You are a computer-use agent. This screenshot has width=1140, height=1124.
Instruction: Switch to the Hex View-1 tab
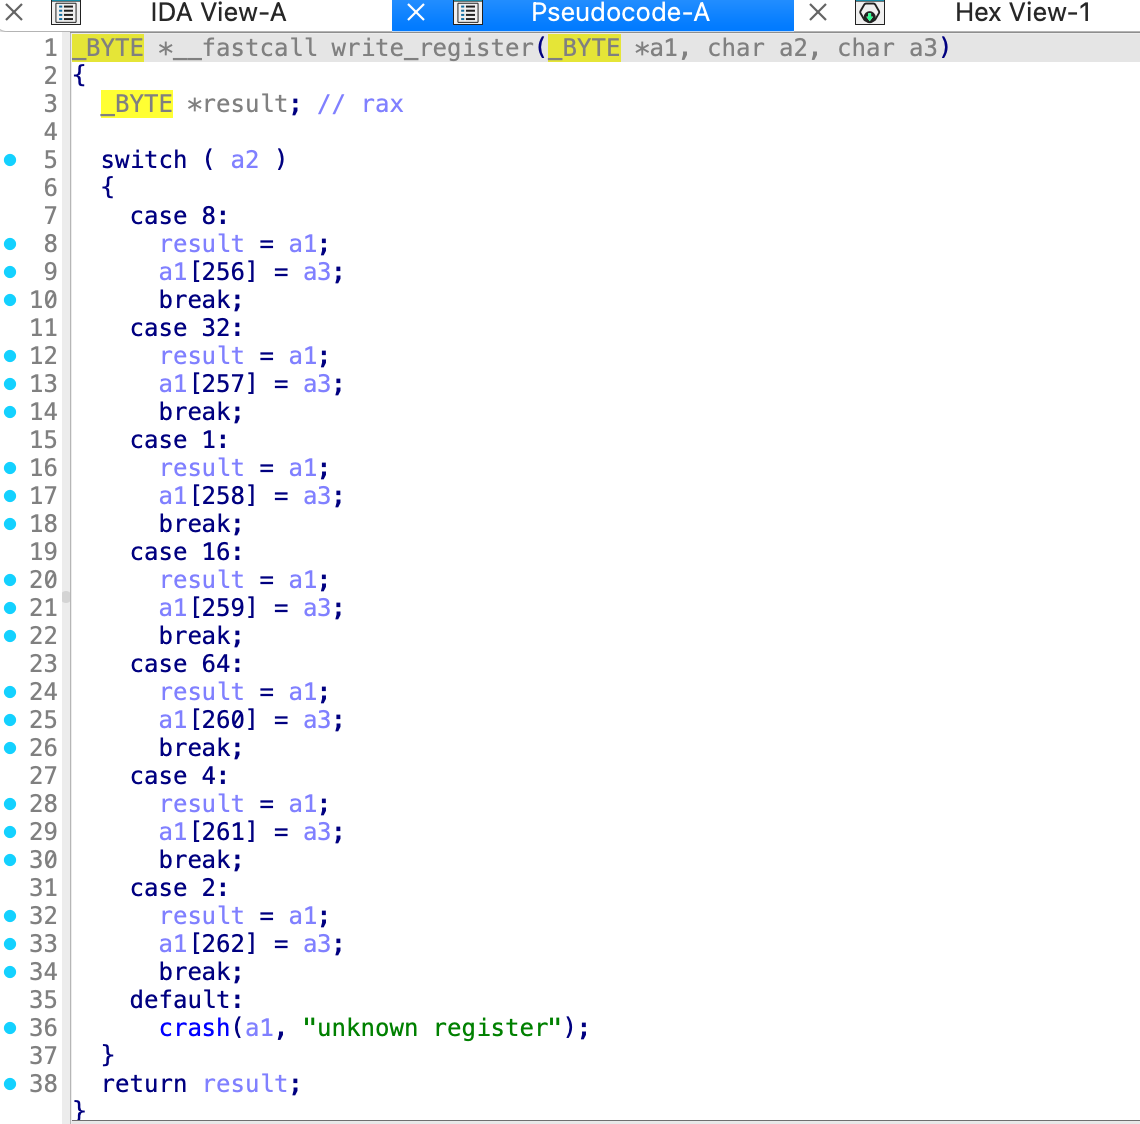pyautogui.click(x=1022, y=13)
